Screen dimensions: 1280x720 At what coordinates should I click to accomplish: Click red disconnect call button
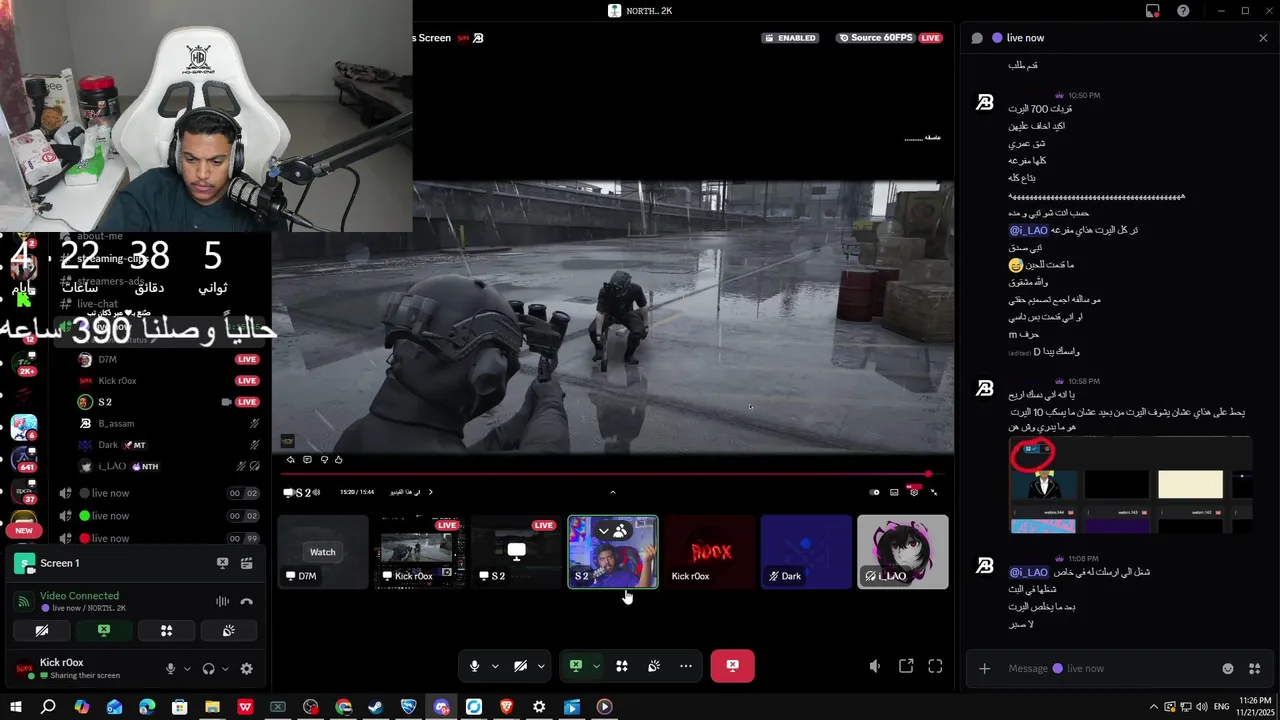[x=732, y=666]
